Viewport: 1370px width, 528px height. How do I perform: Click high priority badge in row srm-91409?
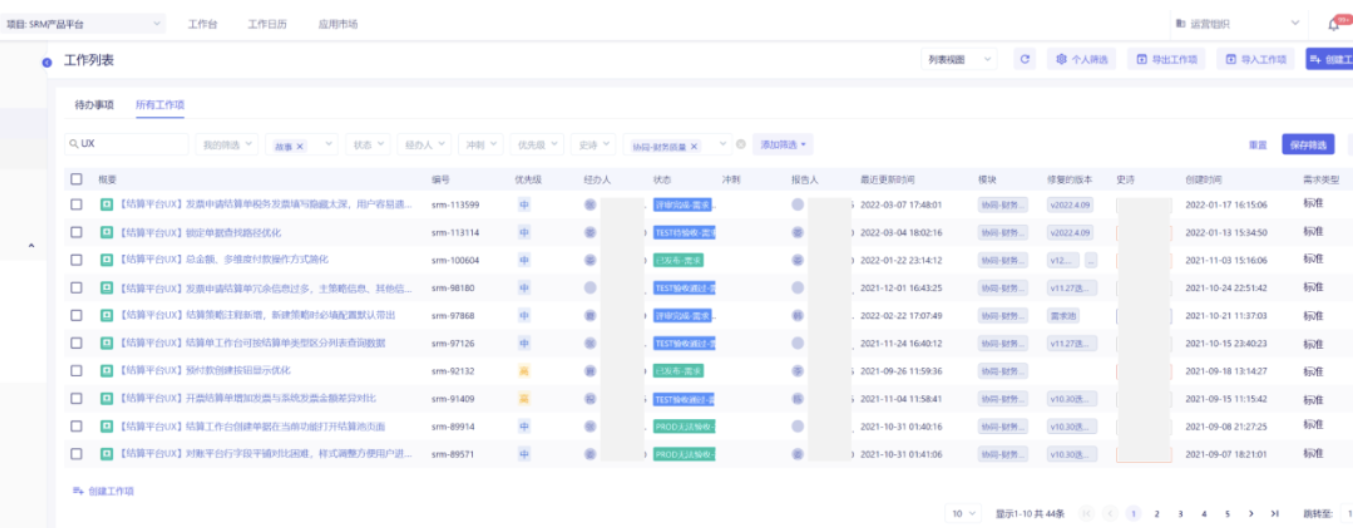(x=524, y=399)
